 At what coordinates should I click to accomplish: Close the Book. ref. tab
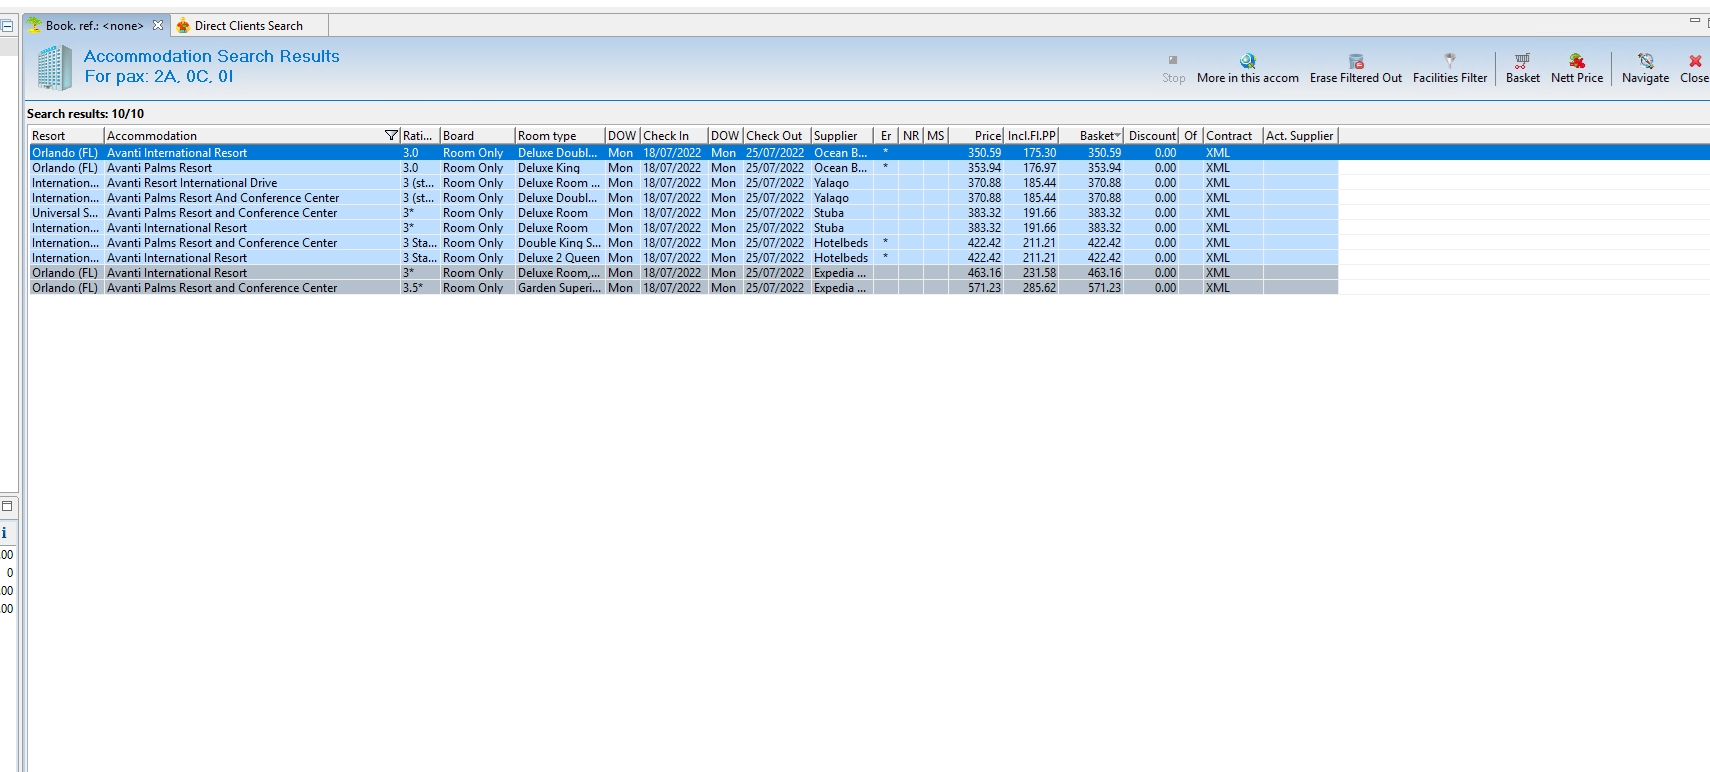[x=158, y=25]
